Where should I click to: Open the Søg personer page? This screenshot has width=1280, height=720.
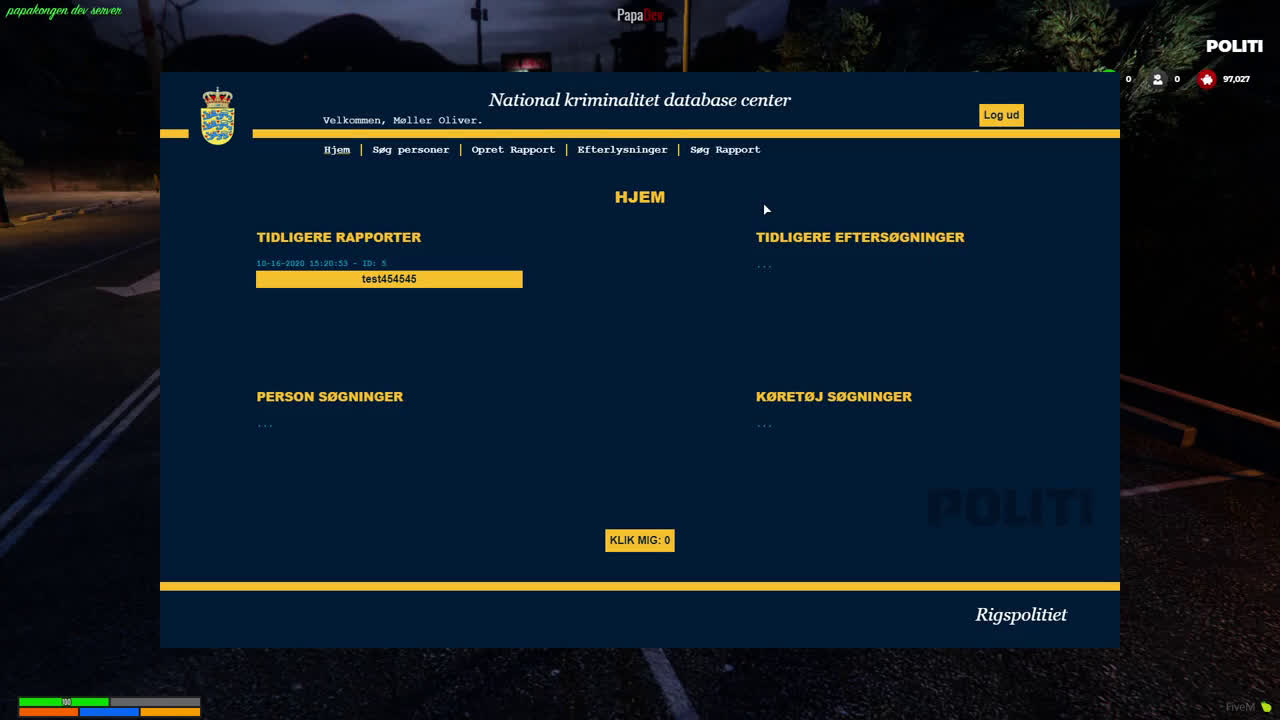click(411, 150)
